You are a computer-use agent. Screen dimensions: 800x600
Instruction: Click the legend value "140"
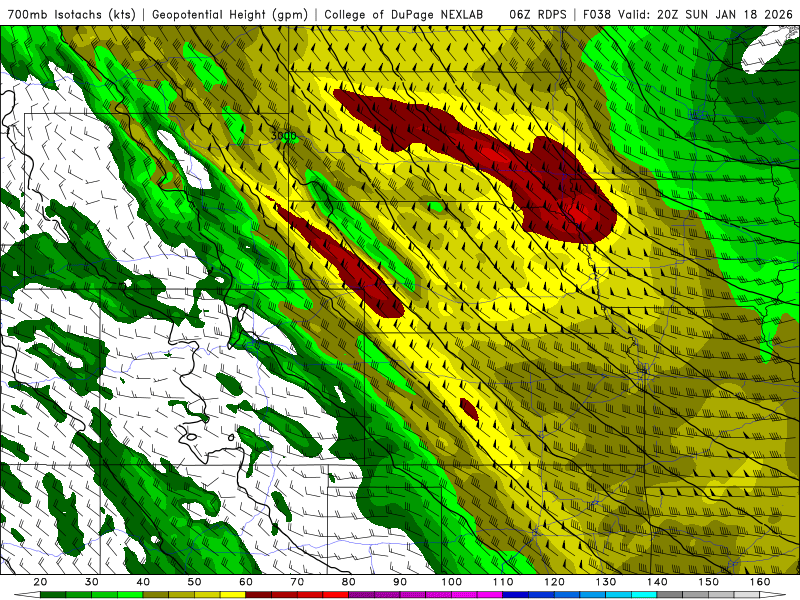657,582
